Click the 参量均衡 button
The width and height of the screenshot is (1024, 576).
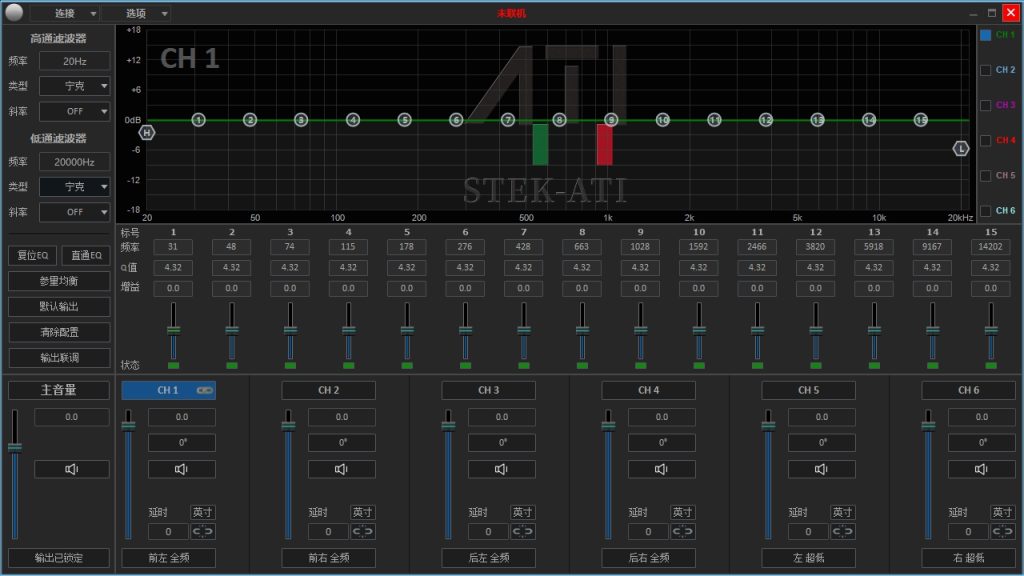pos(59,281)
